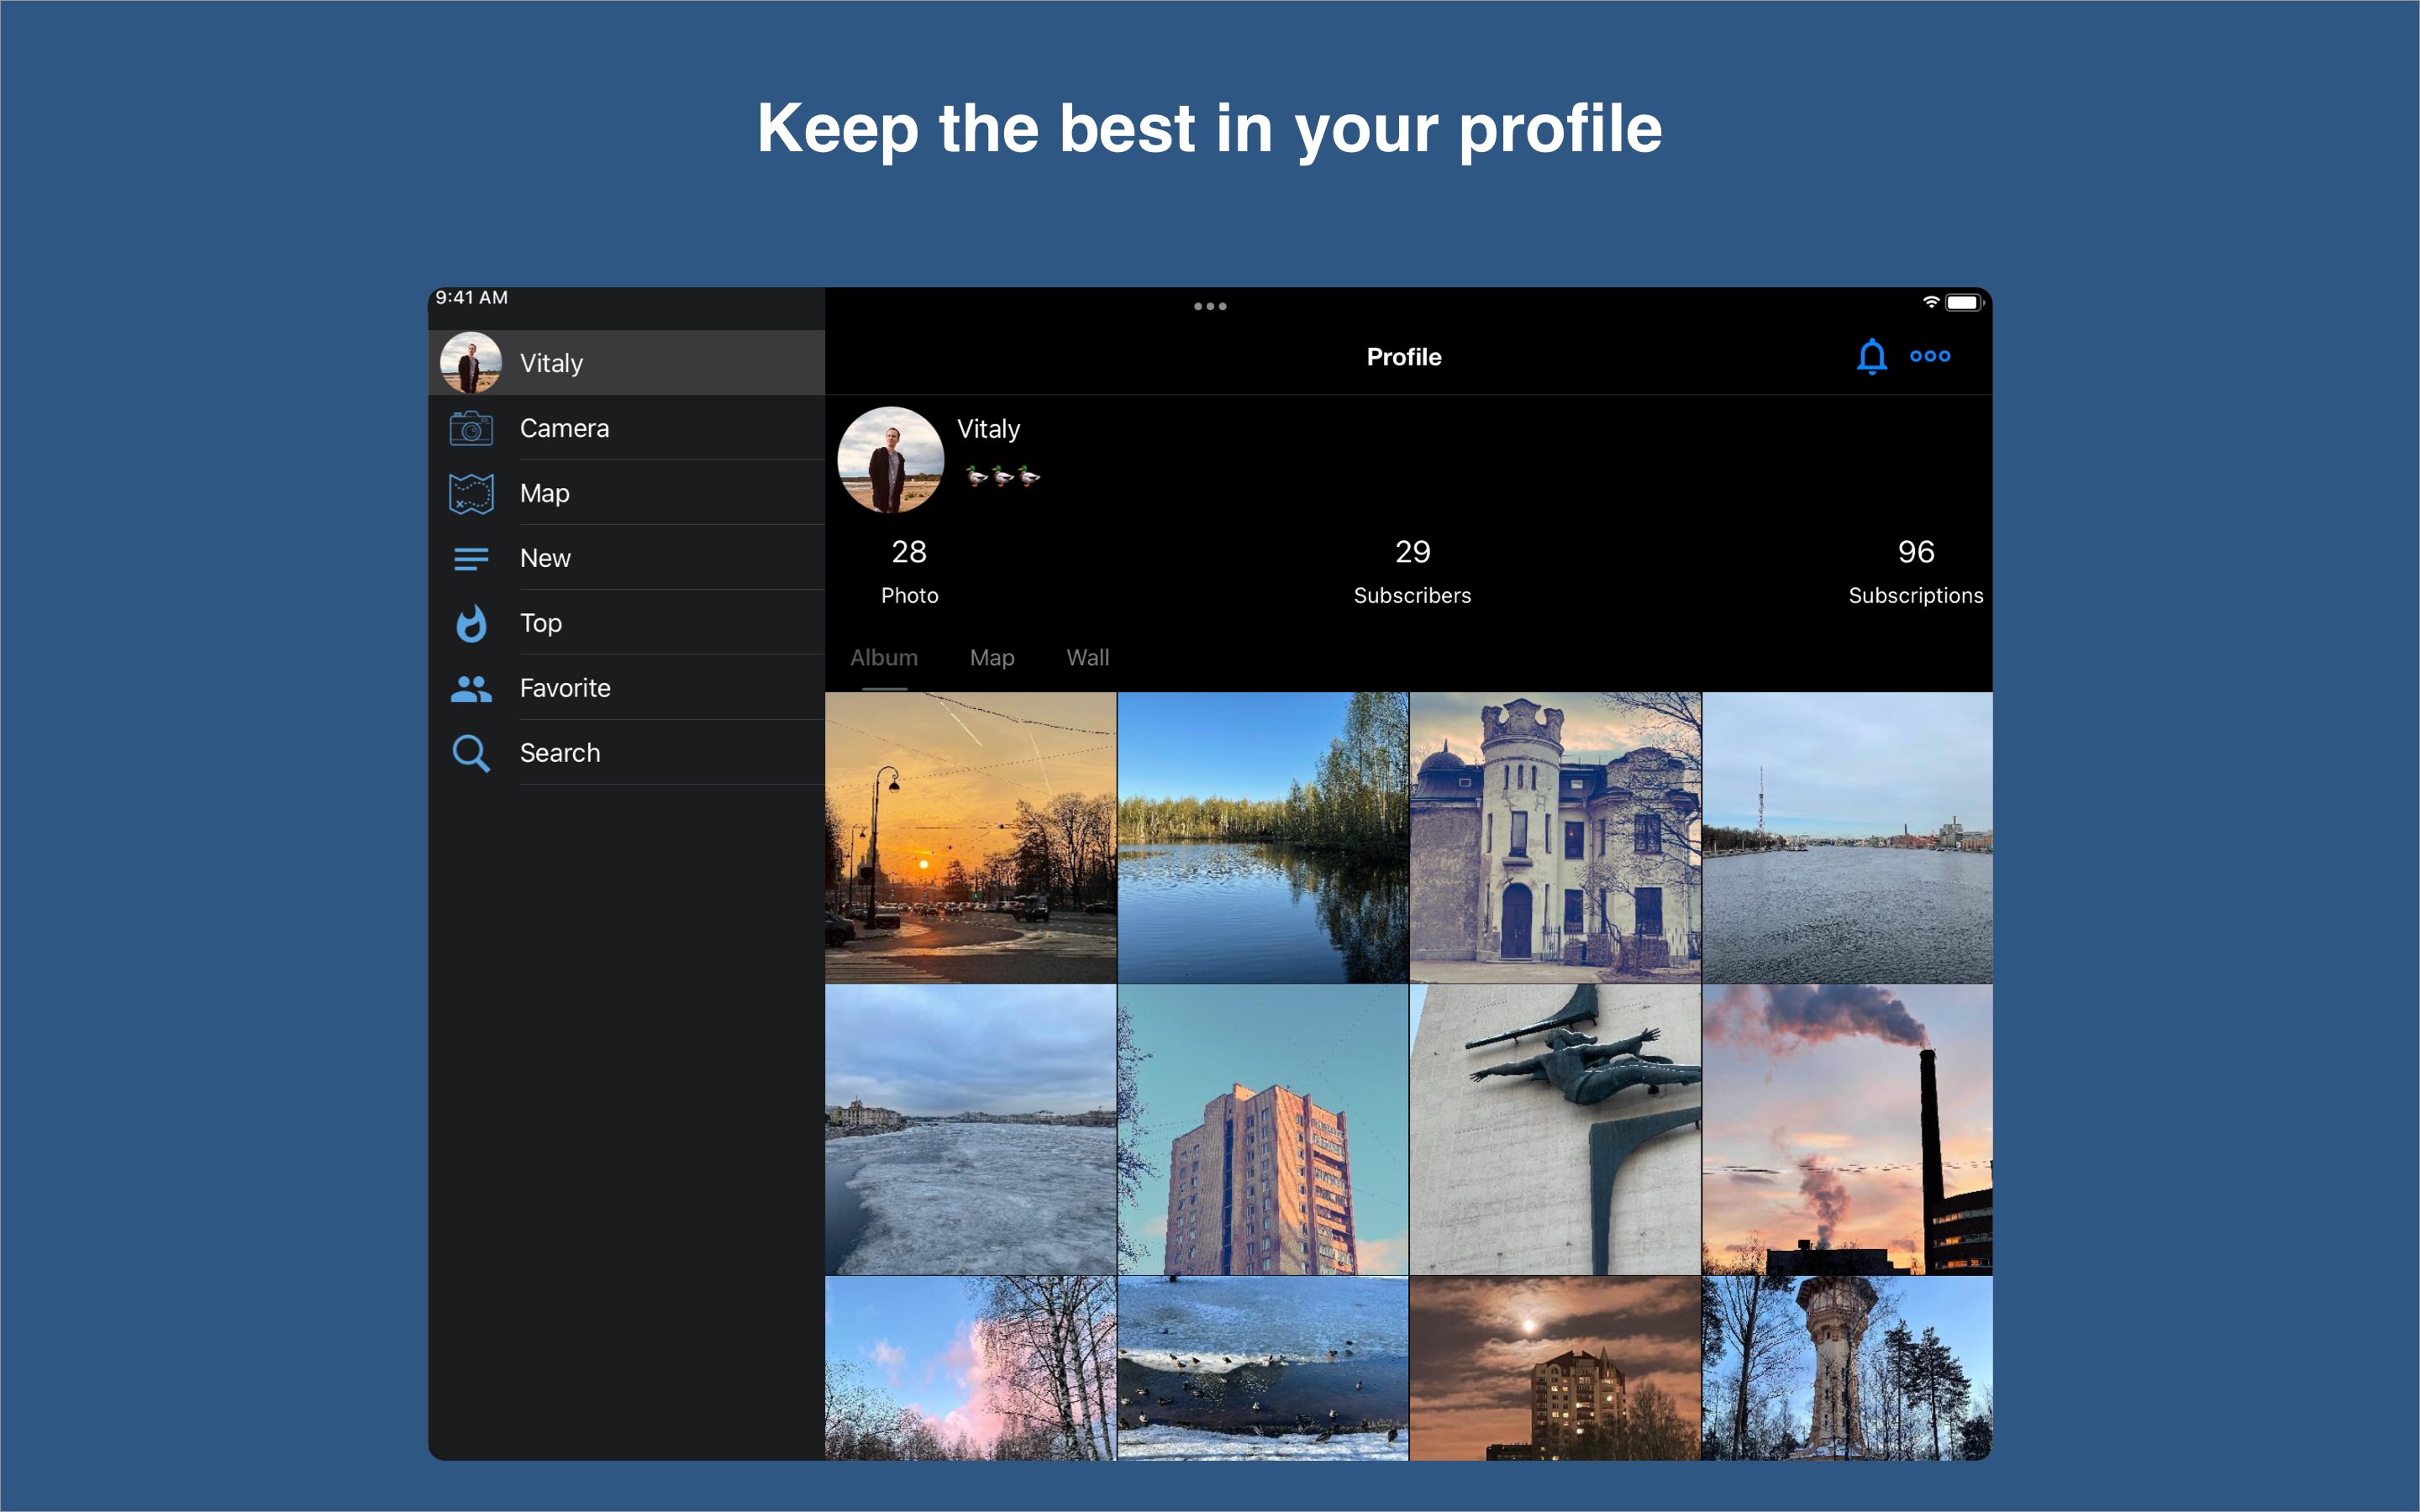Switch to the Album tab
Image resolution: width=2420 pixels, height=1512 pixels.
tap(884, 658)
